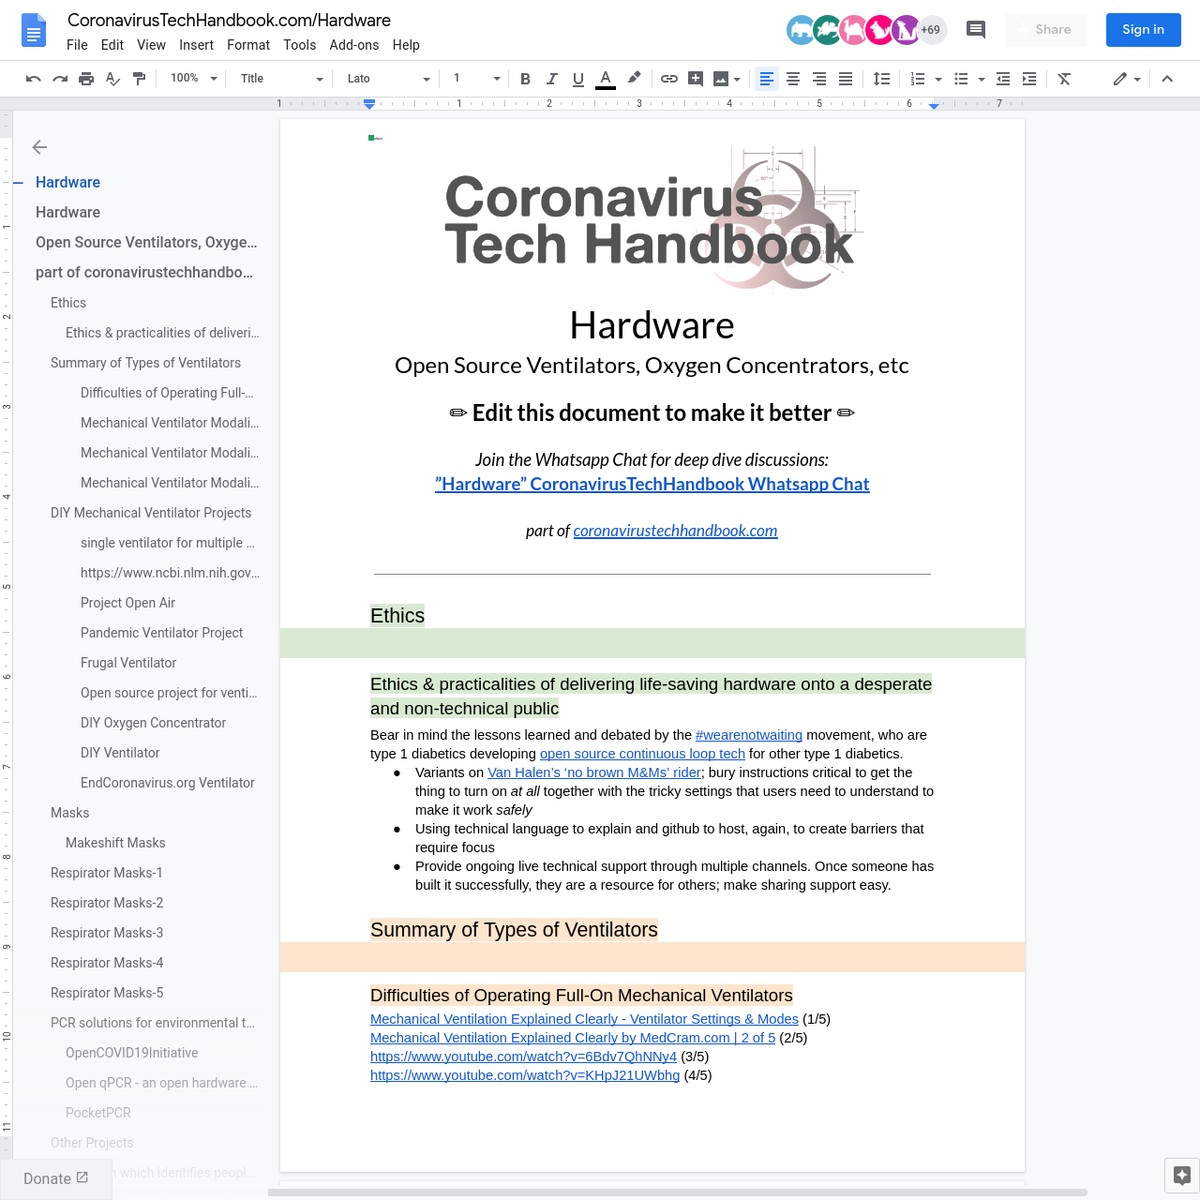Screen dimensions: 1200x1200
Task: Open view comments panel in the header
Action: tap(975, 29)
